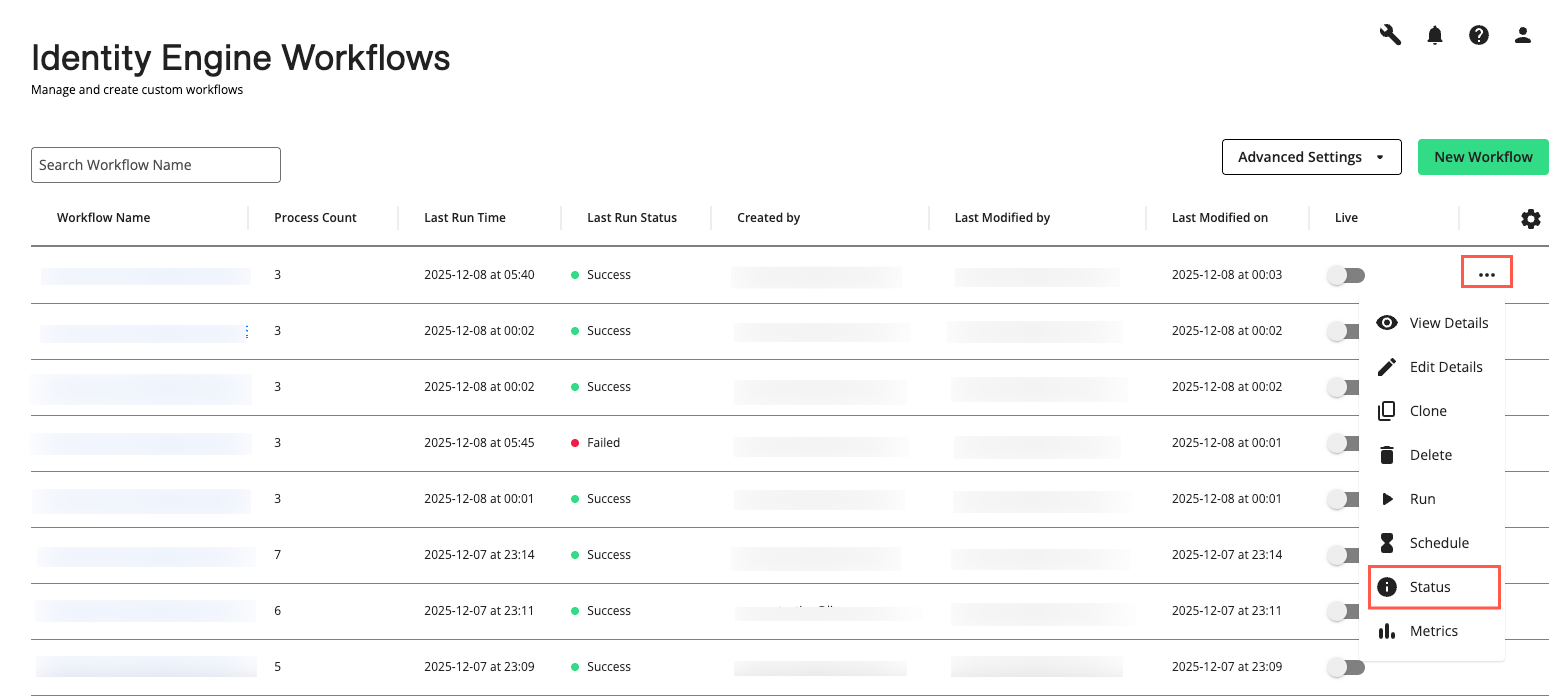The height and width of the screenshot is (696, 1565).
Task: Open the Metrics bar chart icon
Action: pos(1387,630)
